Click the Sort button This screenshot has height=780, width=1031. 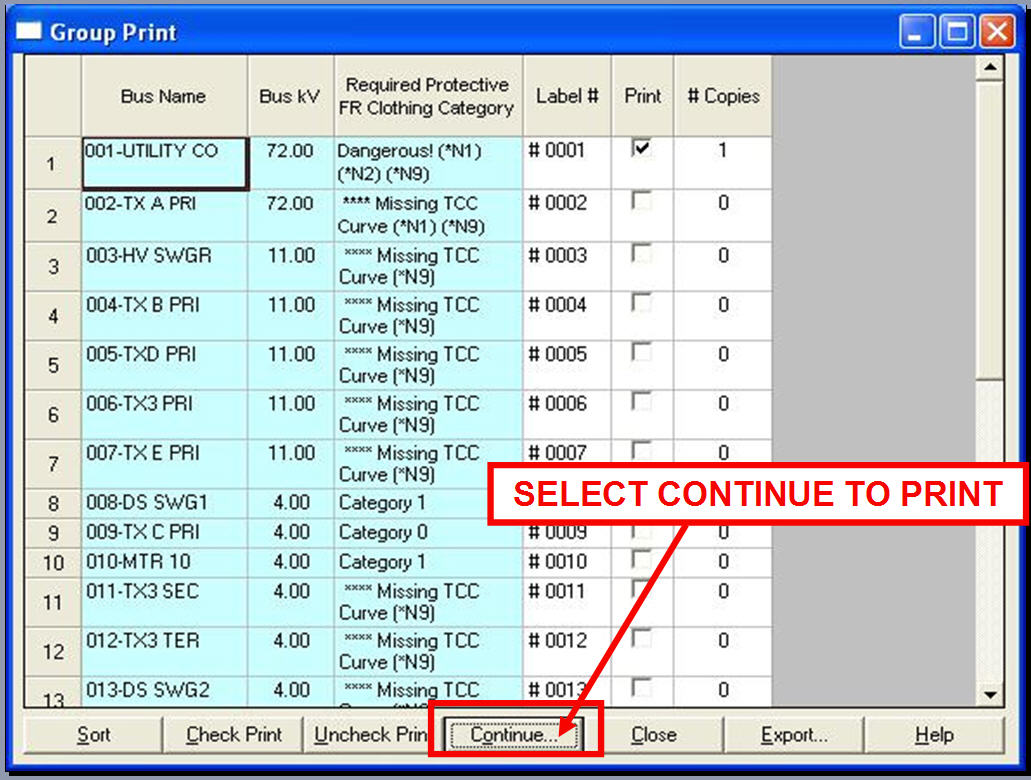93,735
